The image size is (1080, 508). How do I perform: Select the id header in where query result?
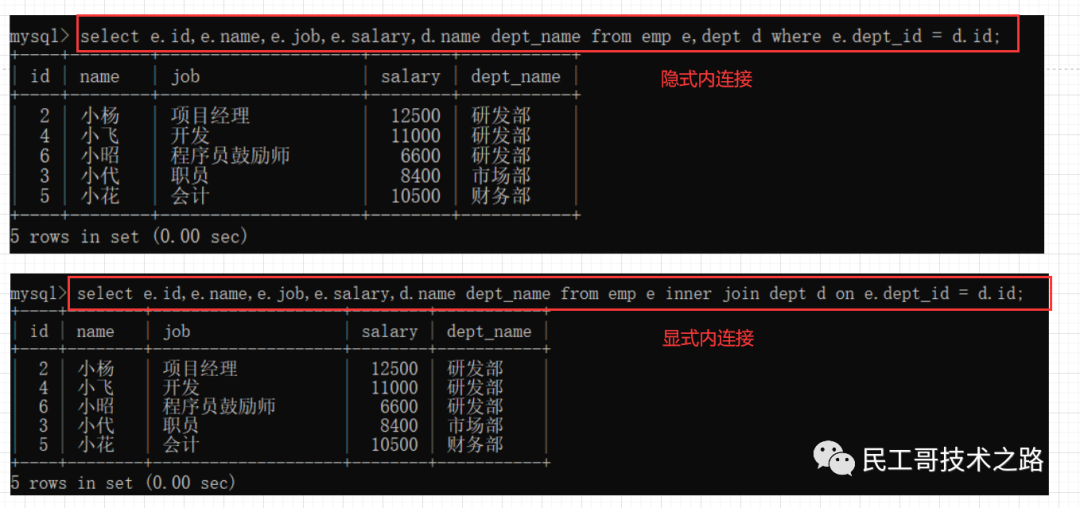point(41,76)
